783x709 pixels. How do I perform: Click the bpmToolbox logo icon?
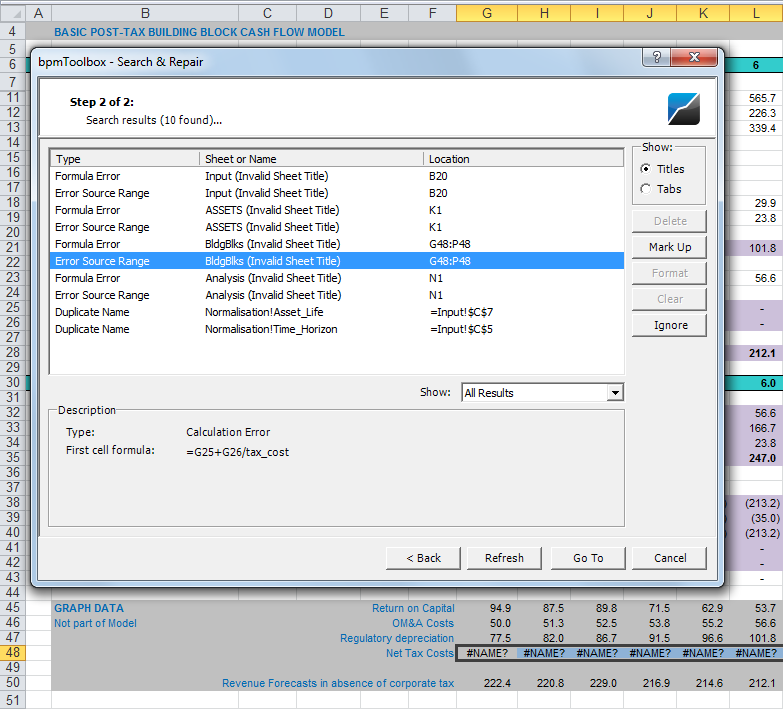tap(684, 109)
